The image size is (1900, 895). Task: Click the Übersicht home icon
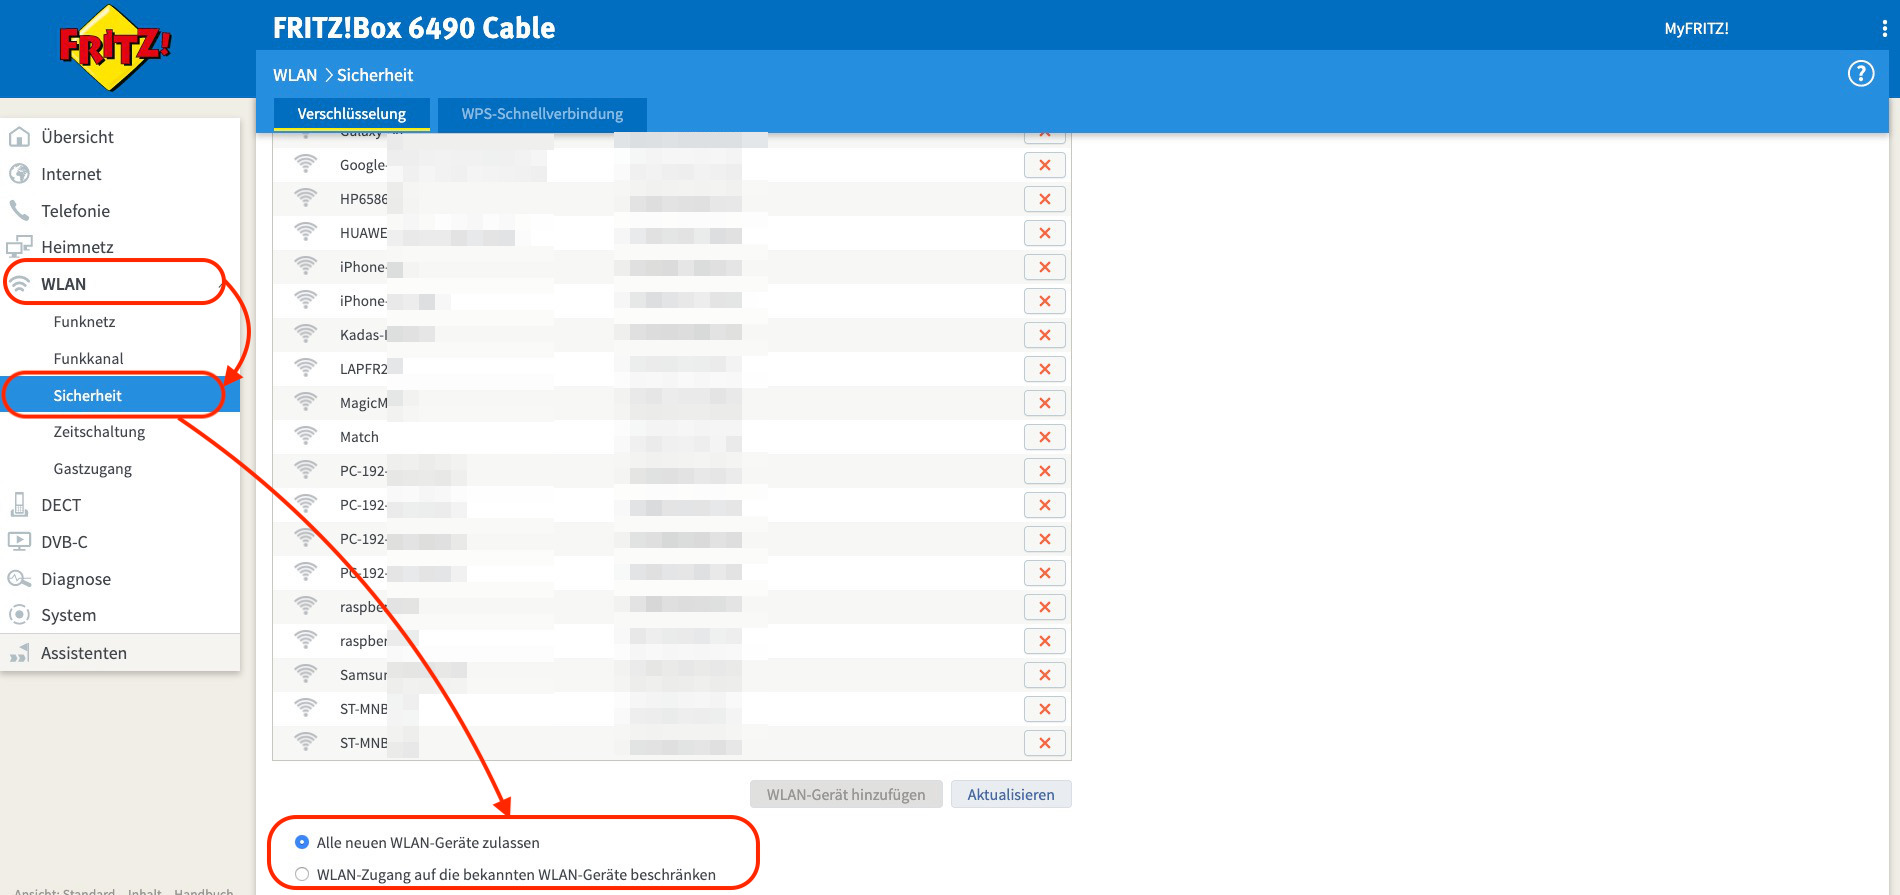(19, 136)
